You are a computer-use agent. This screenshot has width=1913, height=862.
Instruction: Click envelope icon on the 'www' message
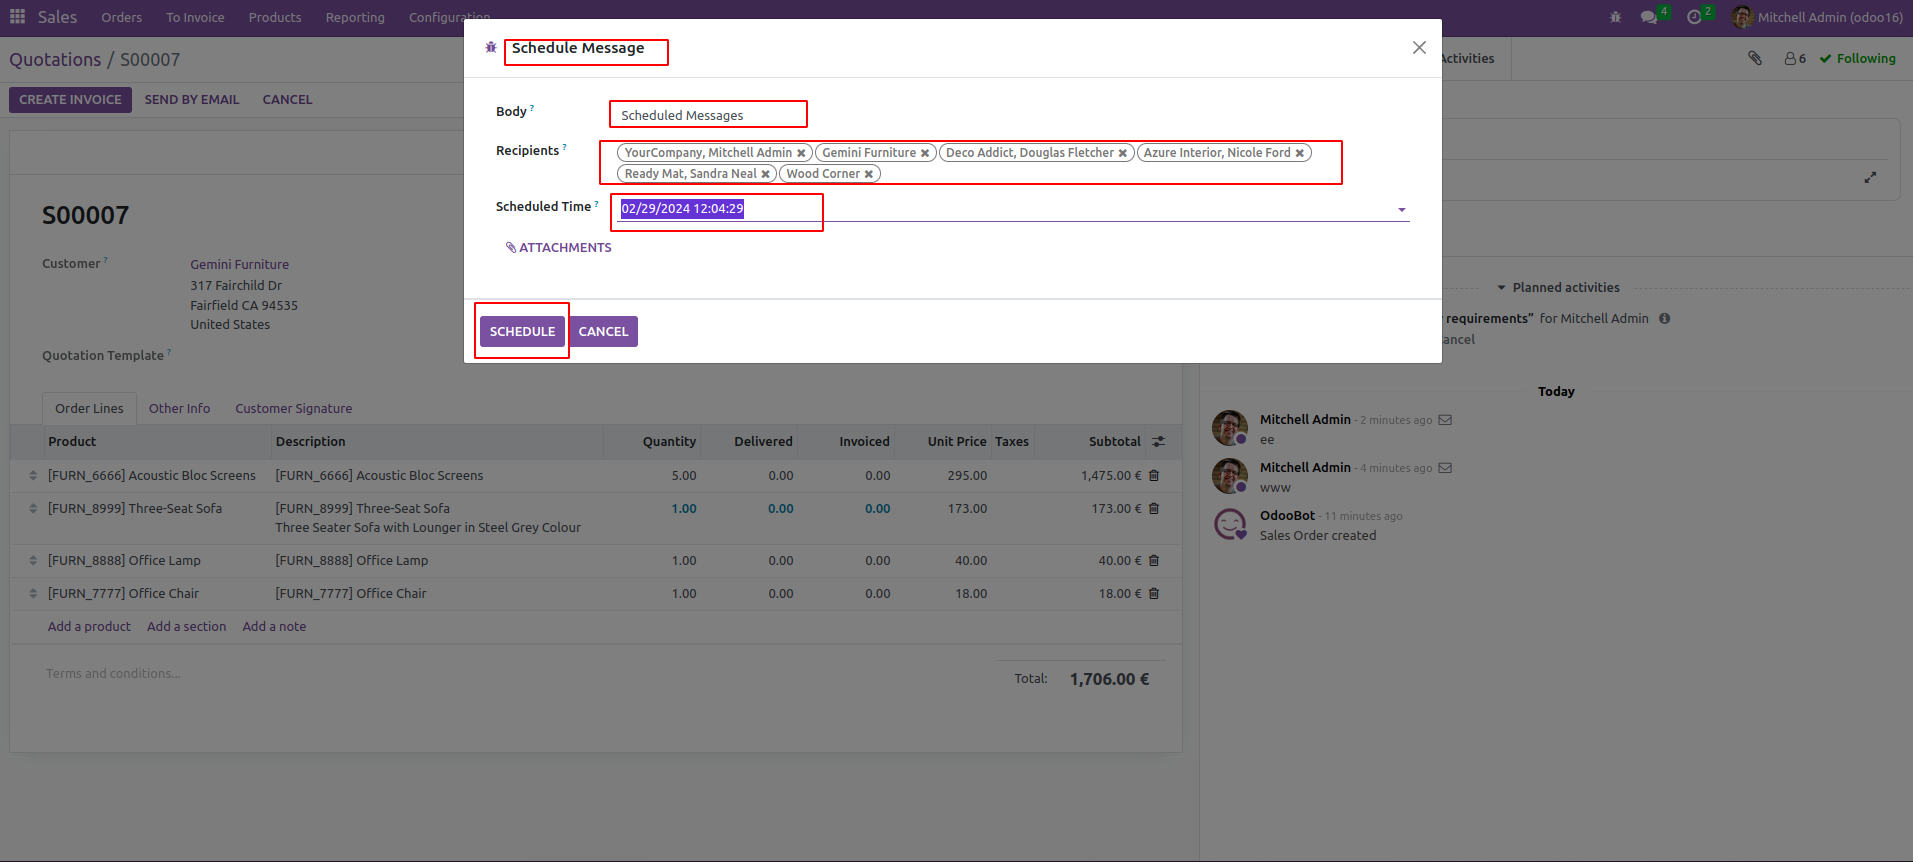[x=1445, y=468]
